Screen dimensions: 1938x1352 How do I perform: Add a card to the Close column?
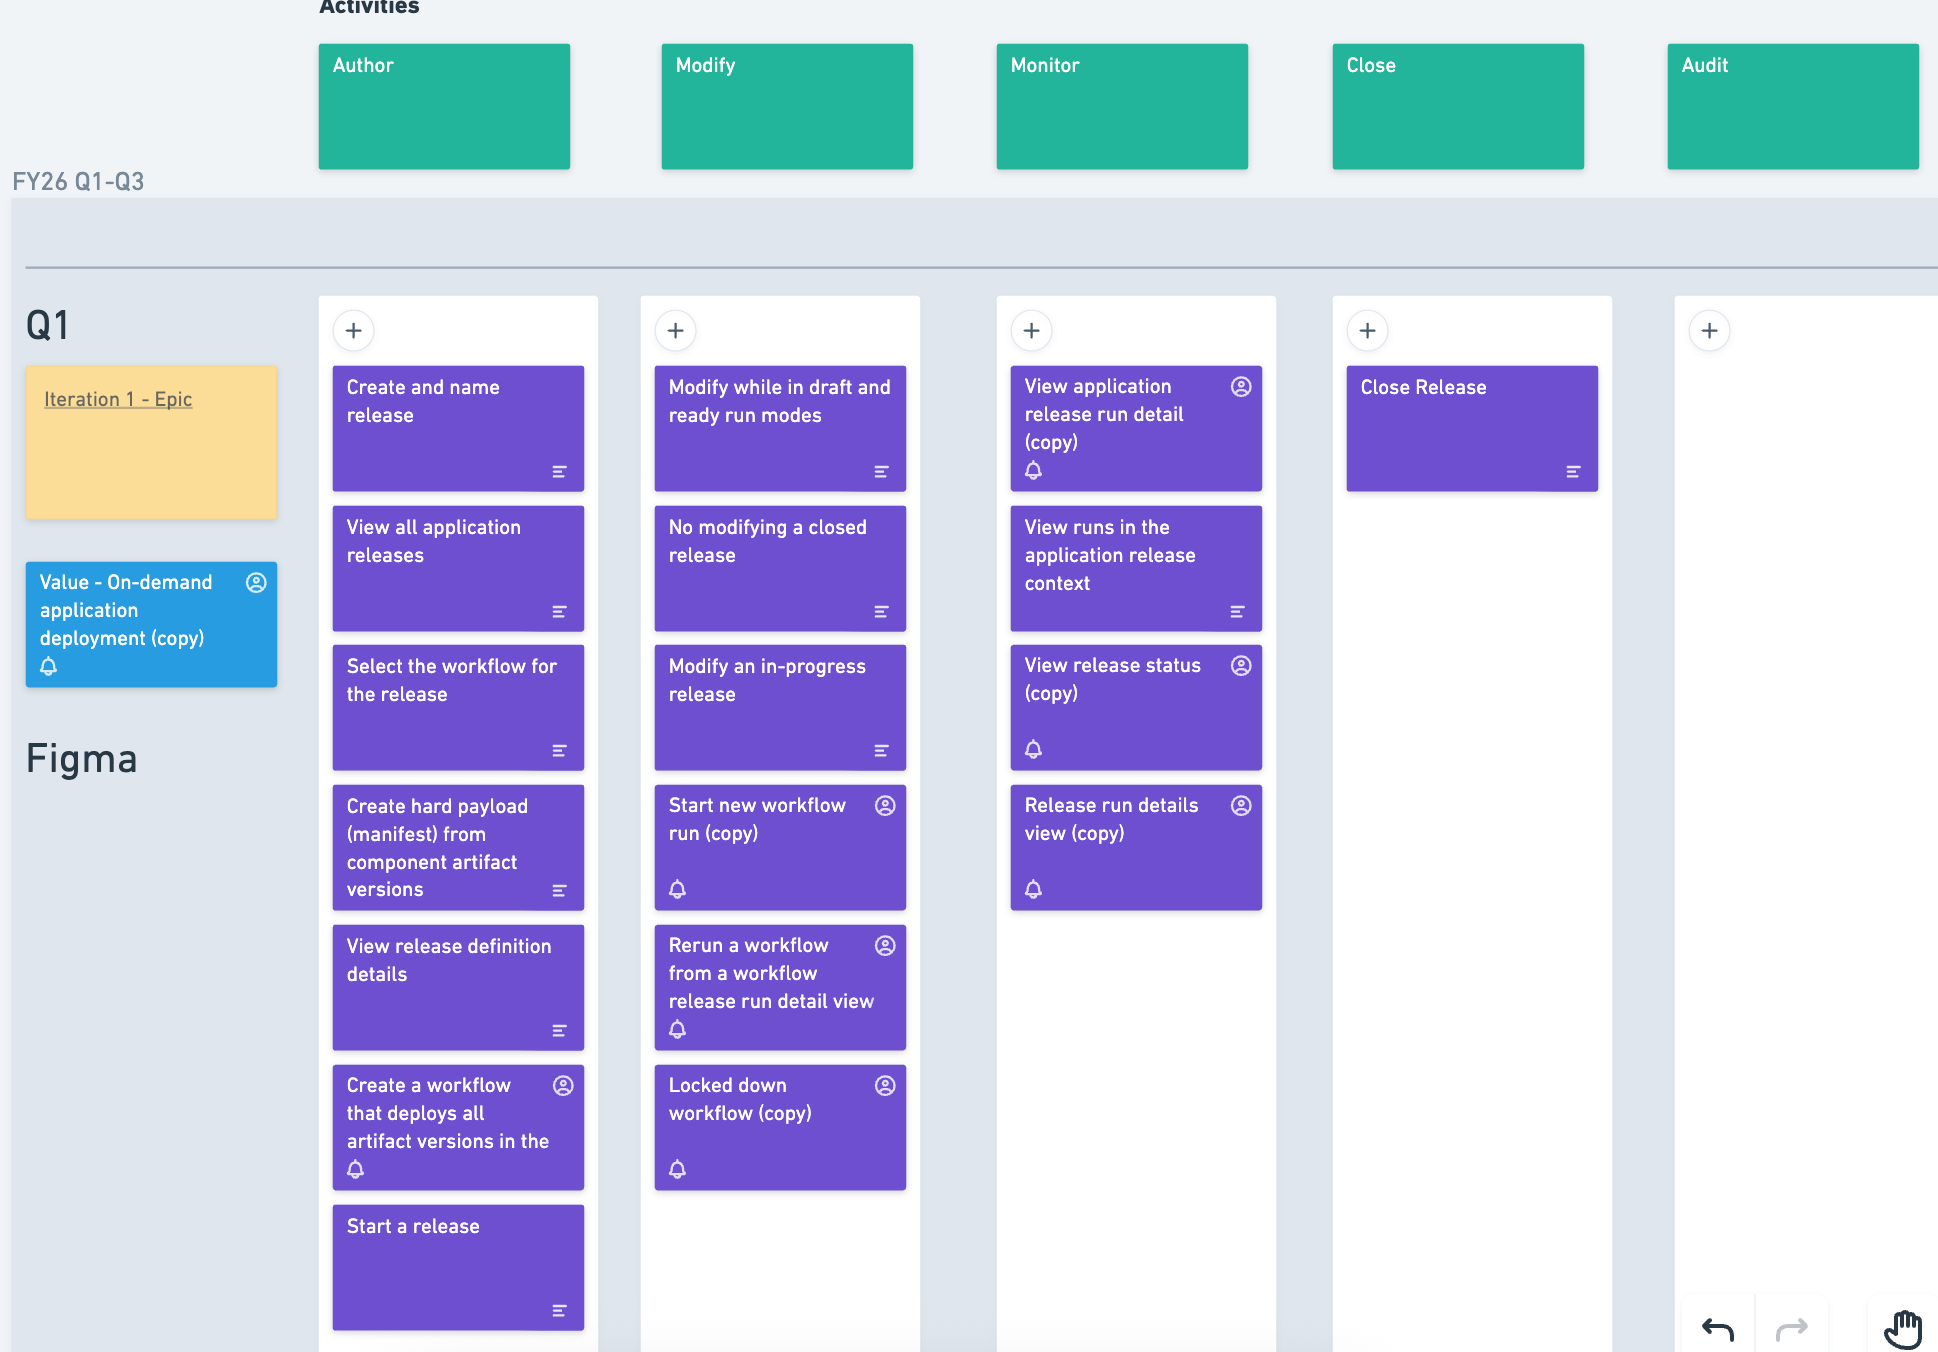point(1368,331)
